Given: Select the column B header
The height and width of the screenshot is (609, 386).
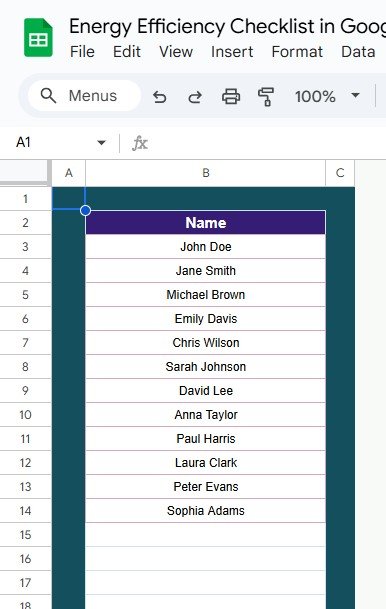Looking at the screenshot, I should 205,173.
